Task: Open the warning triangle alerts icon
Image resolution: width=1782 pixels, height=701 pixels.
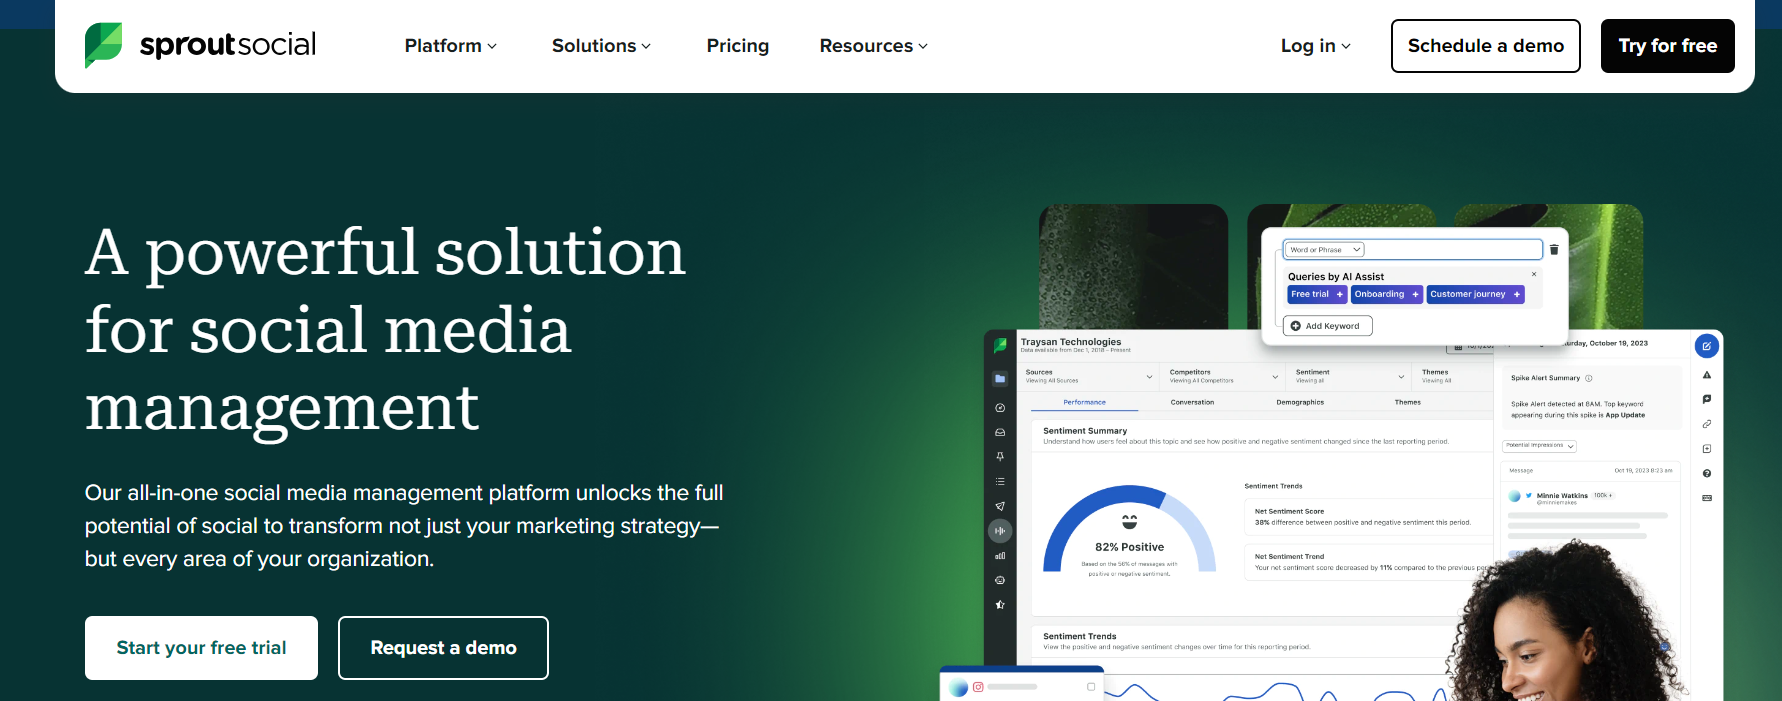Action: coord(1706,375)
